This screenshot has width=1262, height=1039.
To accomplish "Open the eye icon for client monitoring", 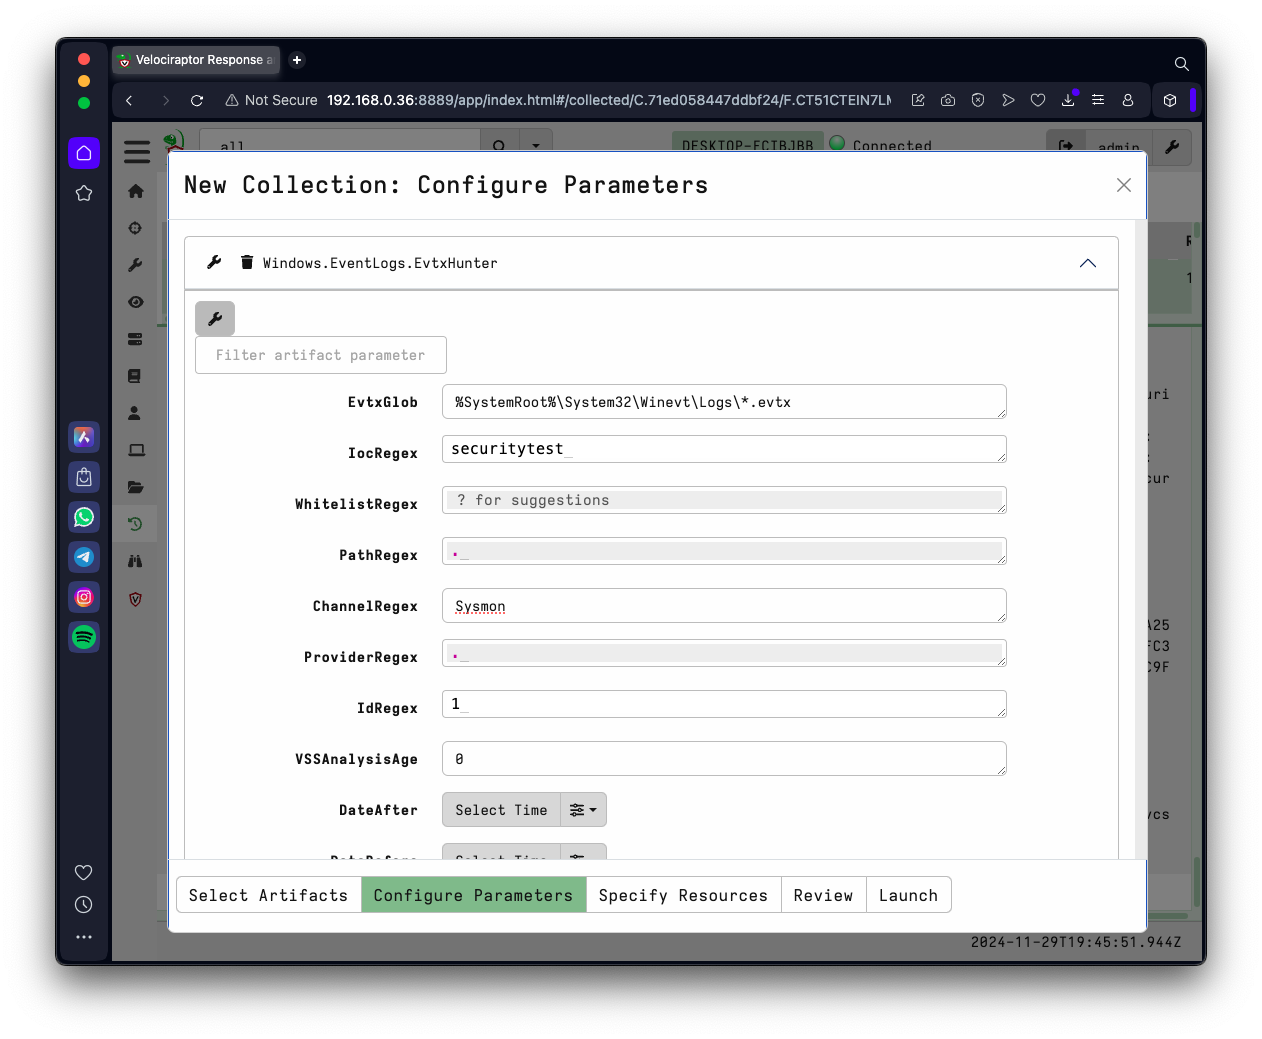I will [x=136, y=302].
